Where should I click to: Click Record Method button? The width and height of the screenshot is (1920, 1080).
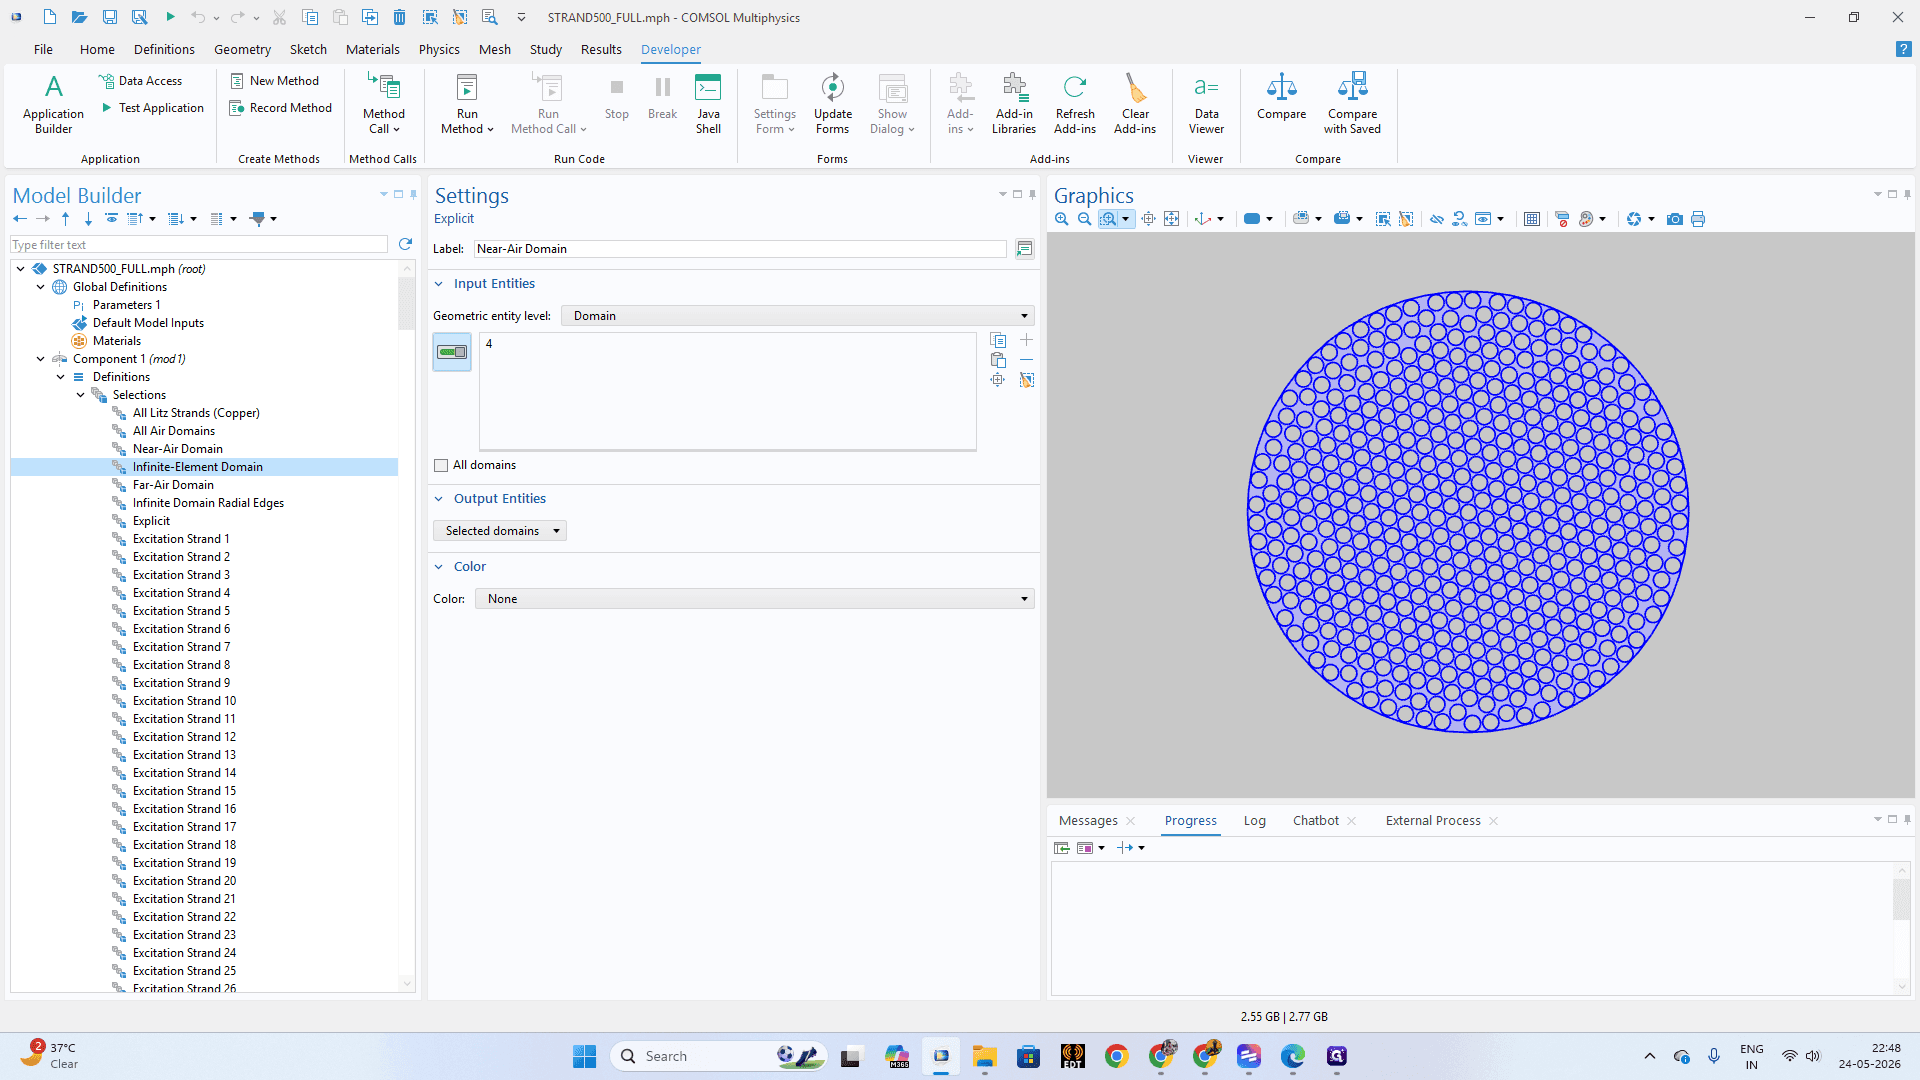point(281,108)
